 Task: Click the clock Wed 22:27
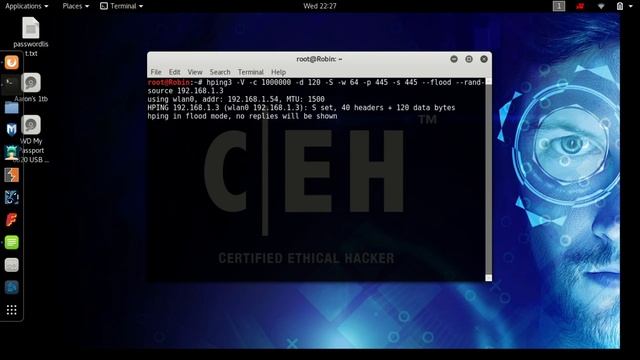pos(320,6)
